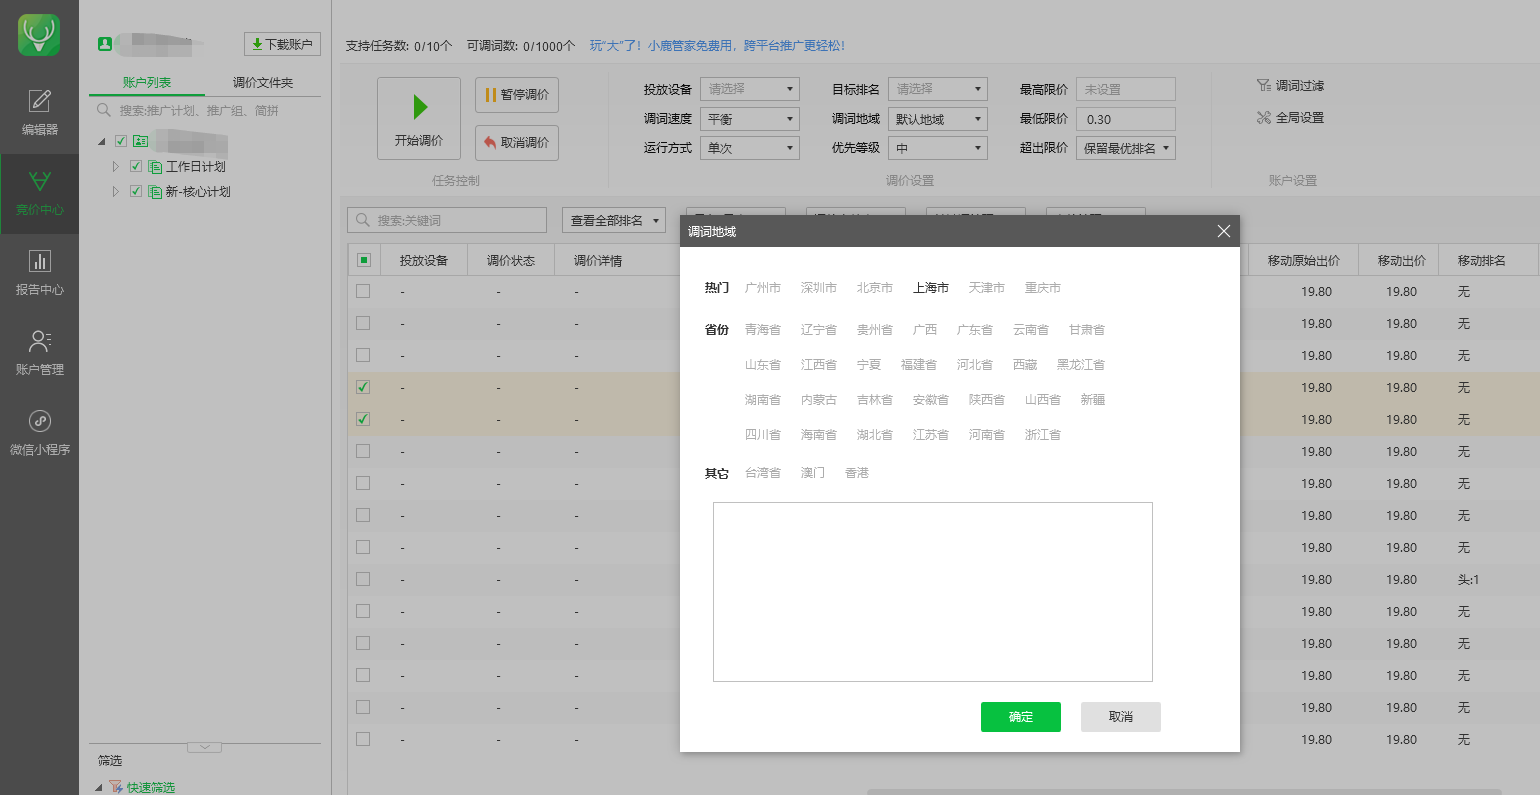Image resolution: width=1540 pixels, height=795 pixels.
Task: Expand the 工作日计划 tree node
Action: tap(116, 167)
